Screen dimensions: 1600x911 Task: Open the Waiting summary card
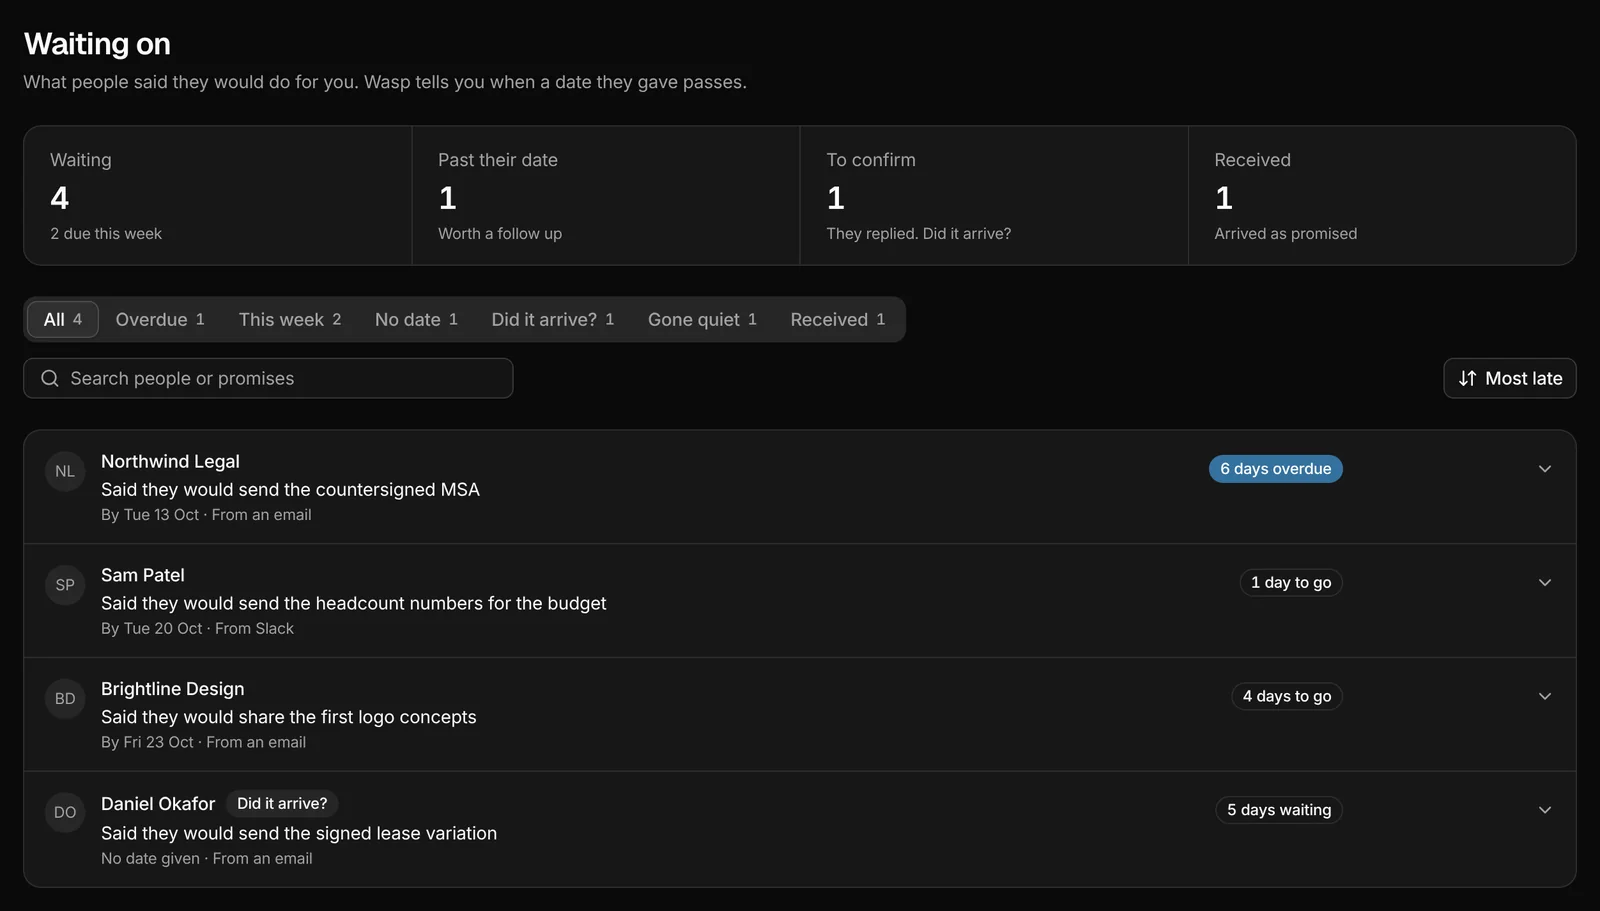coord(218,196)
